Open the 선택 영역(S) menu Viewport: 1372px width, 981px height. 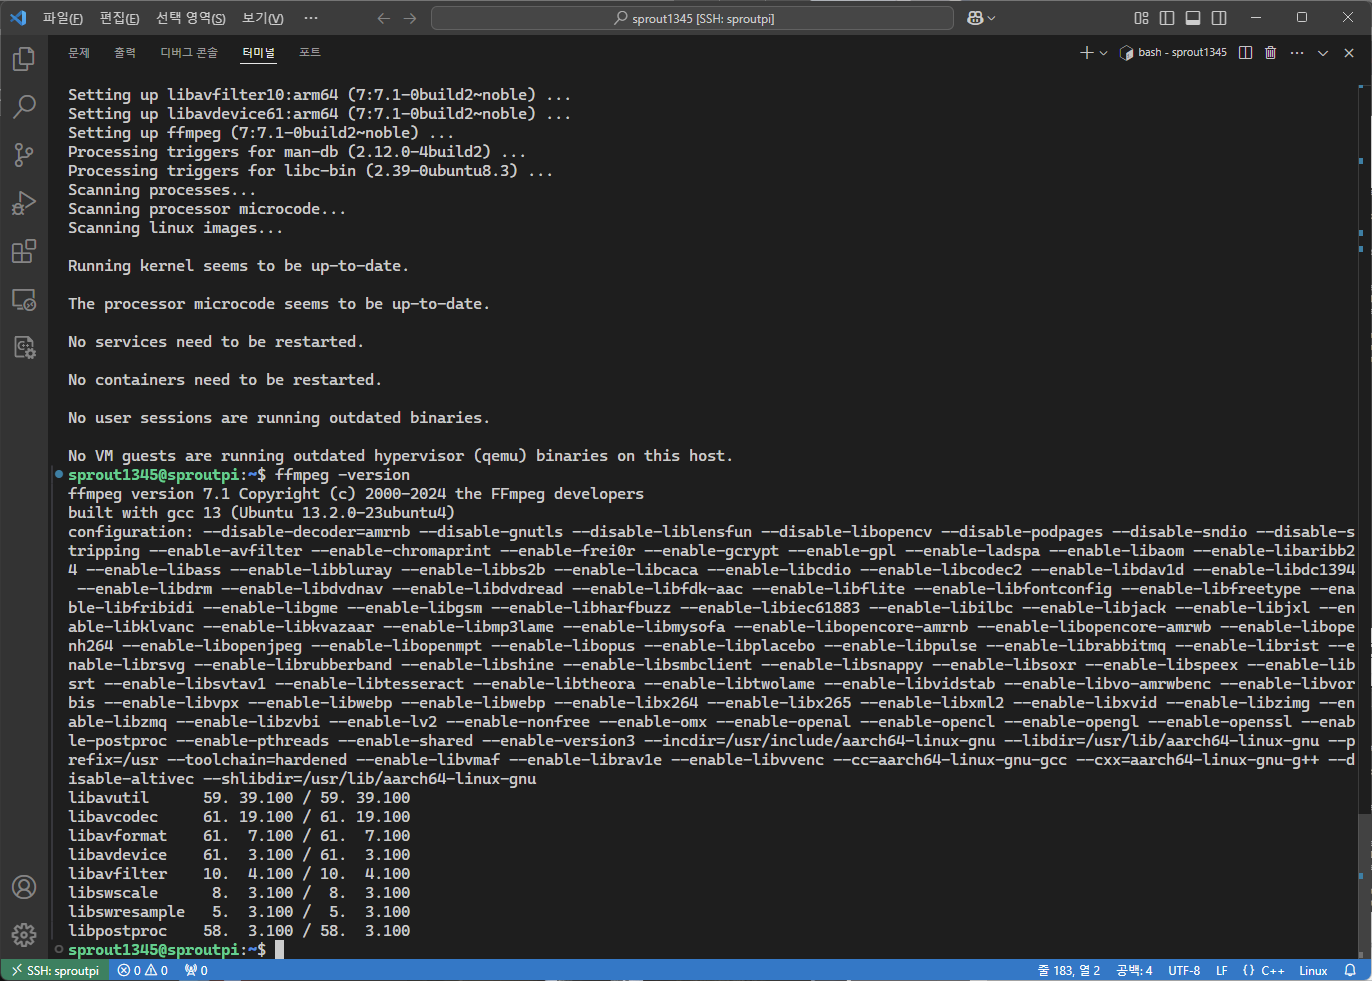click(x=190, y=18)
